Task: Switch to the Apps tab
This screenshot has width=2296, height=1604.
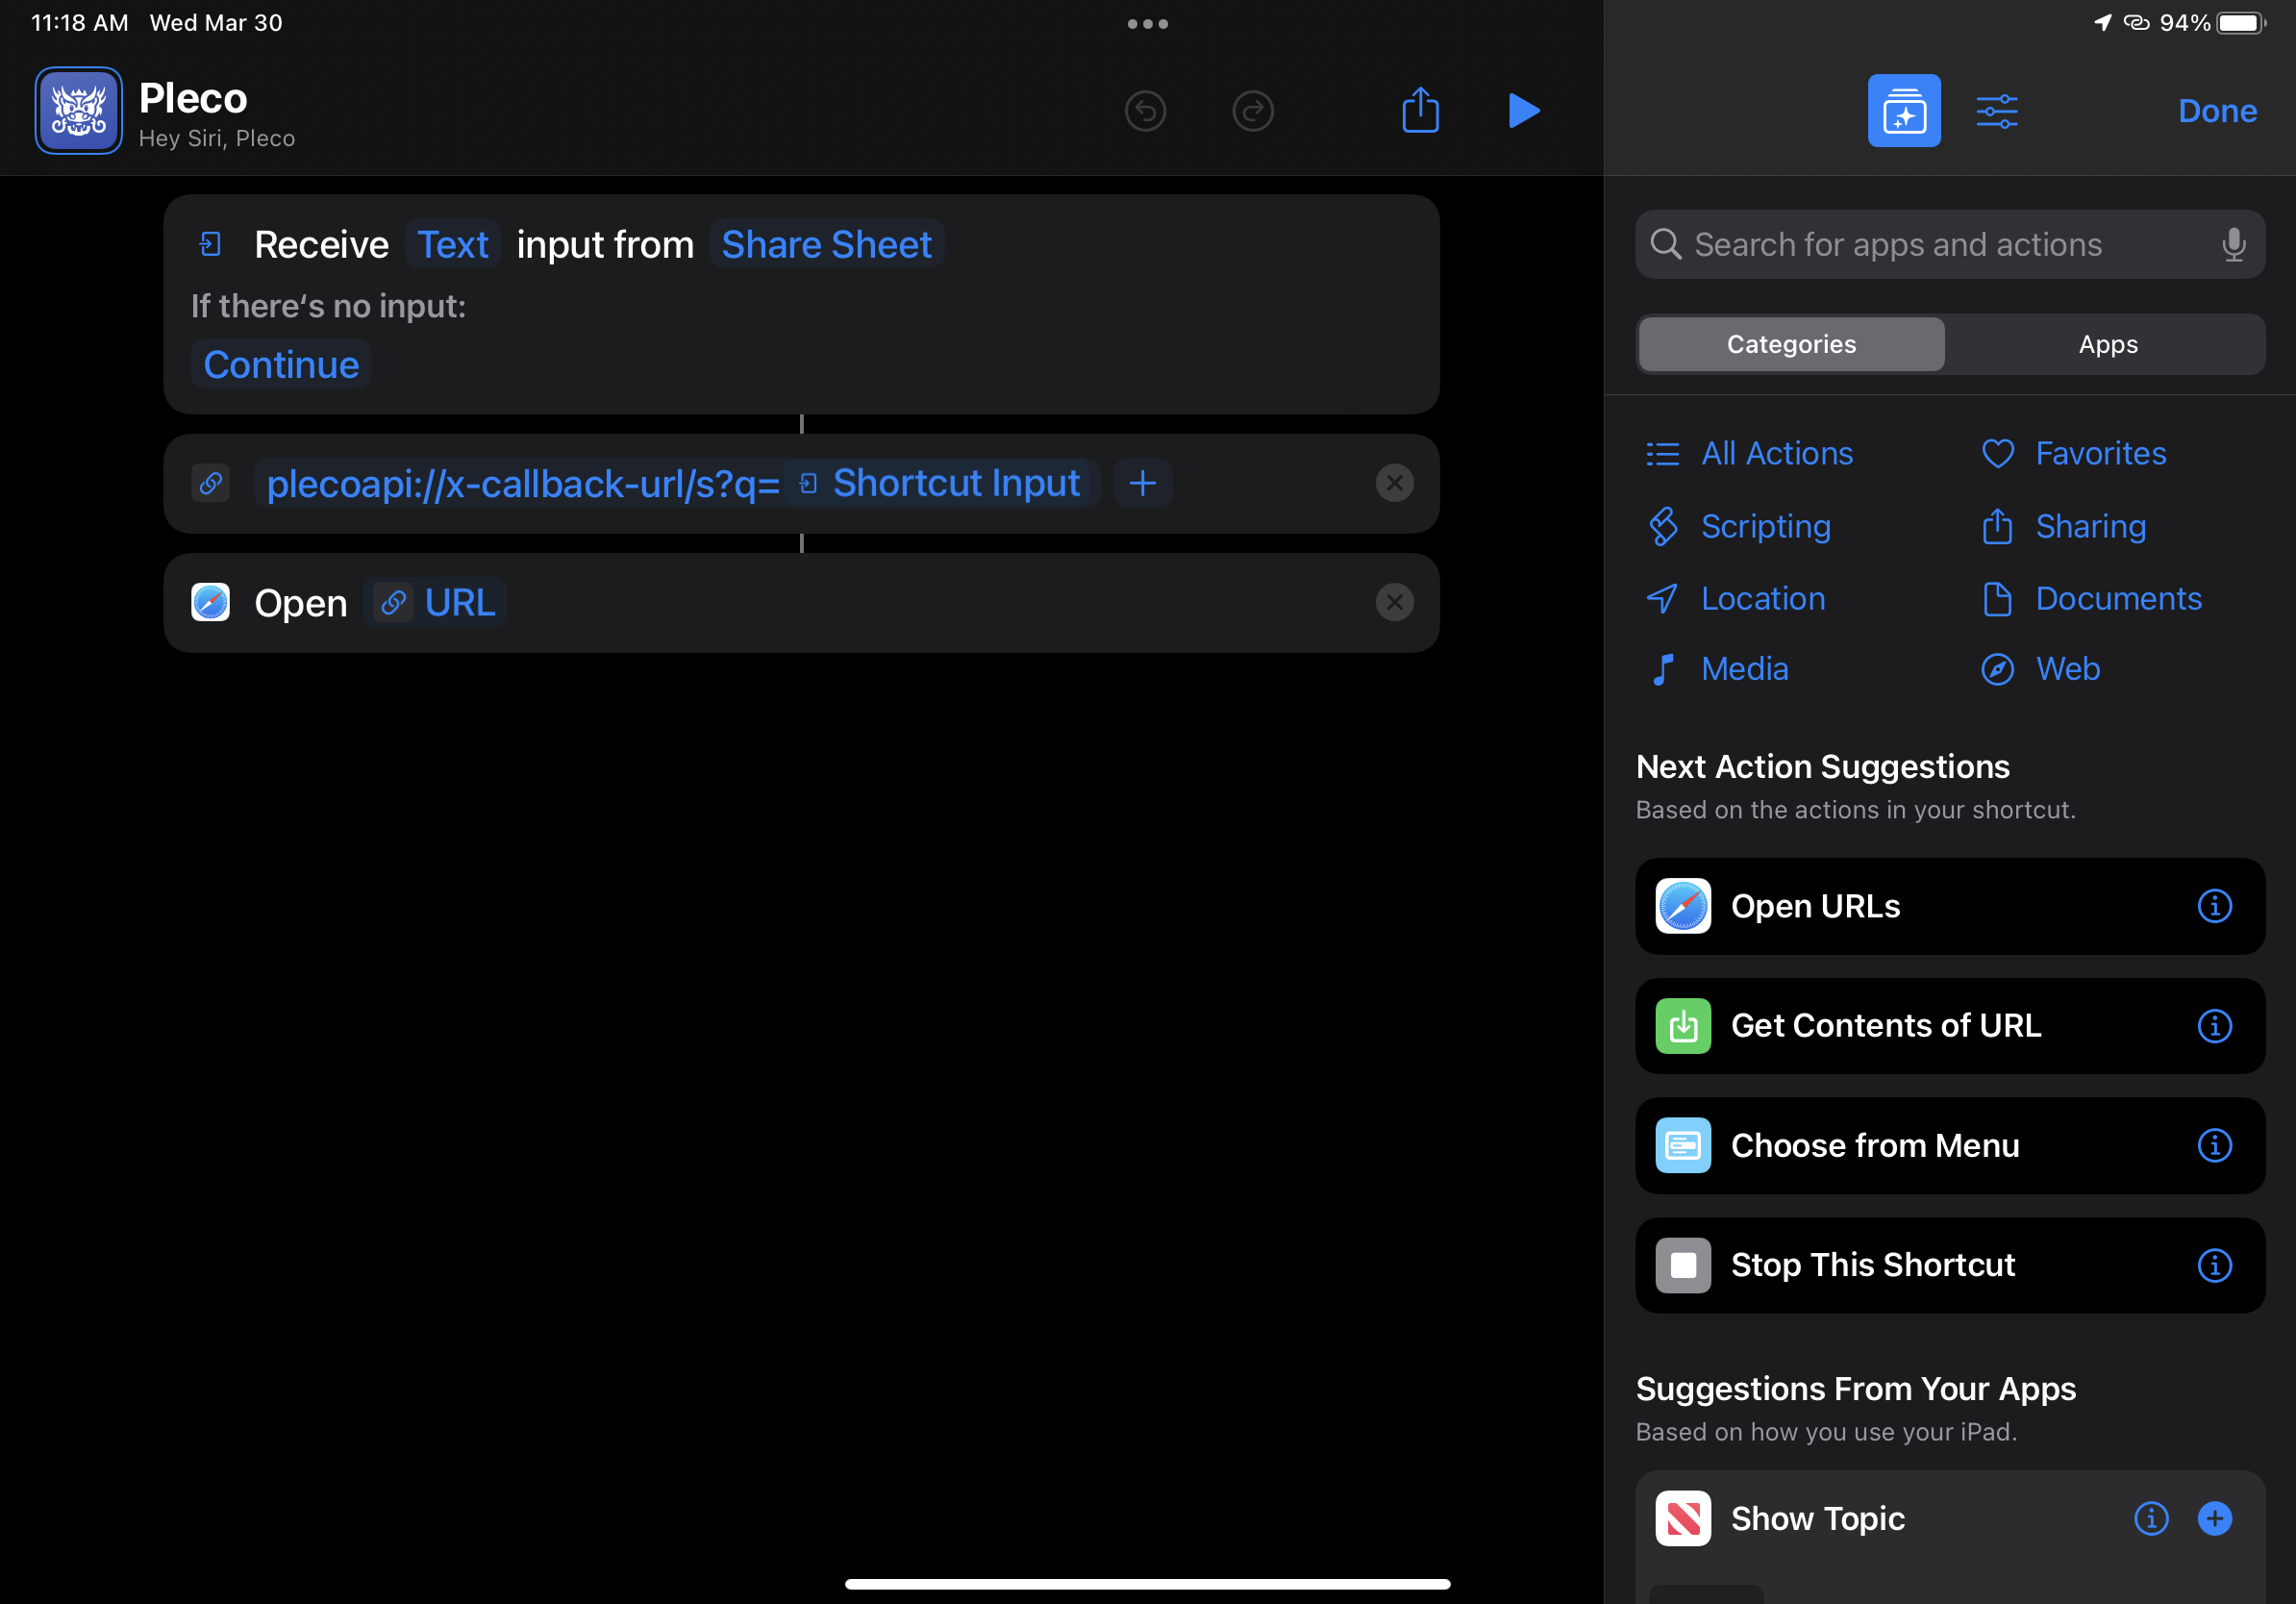Action: [x=2108, y=344]
